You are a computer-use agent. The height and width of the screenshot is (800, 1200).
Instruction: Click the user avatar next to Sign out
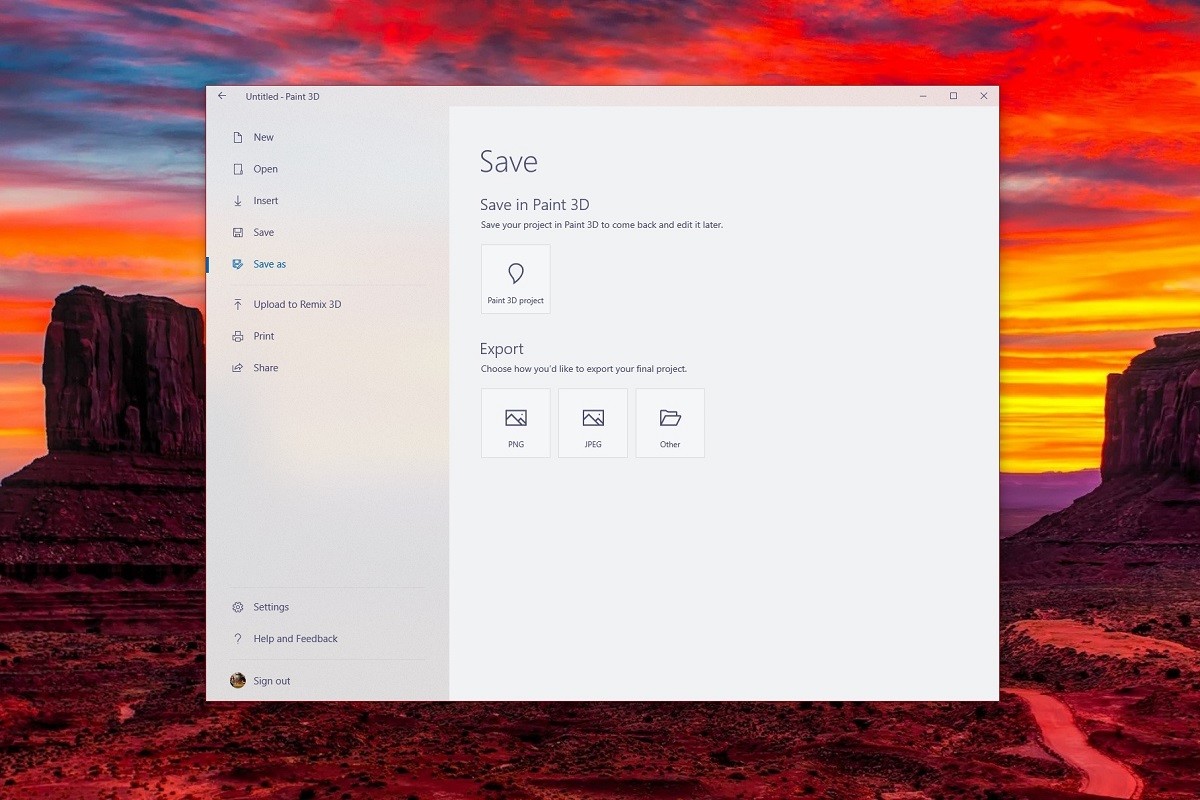pos(237,680)
